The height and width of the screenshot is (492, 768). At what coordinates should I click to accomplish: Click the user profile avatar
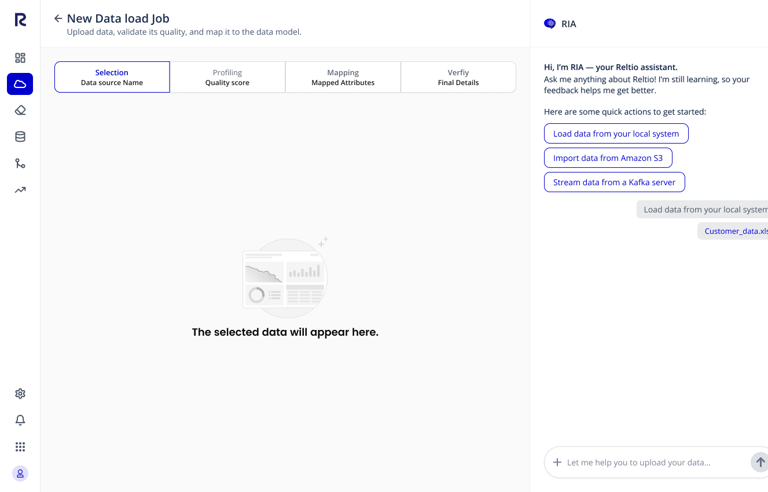20,473
